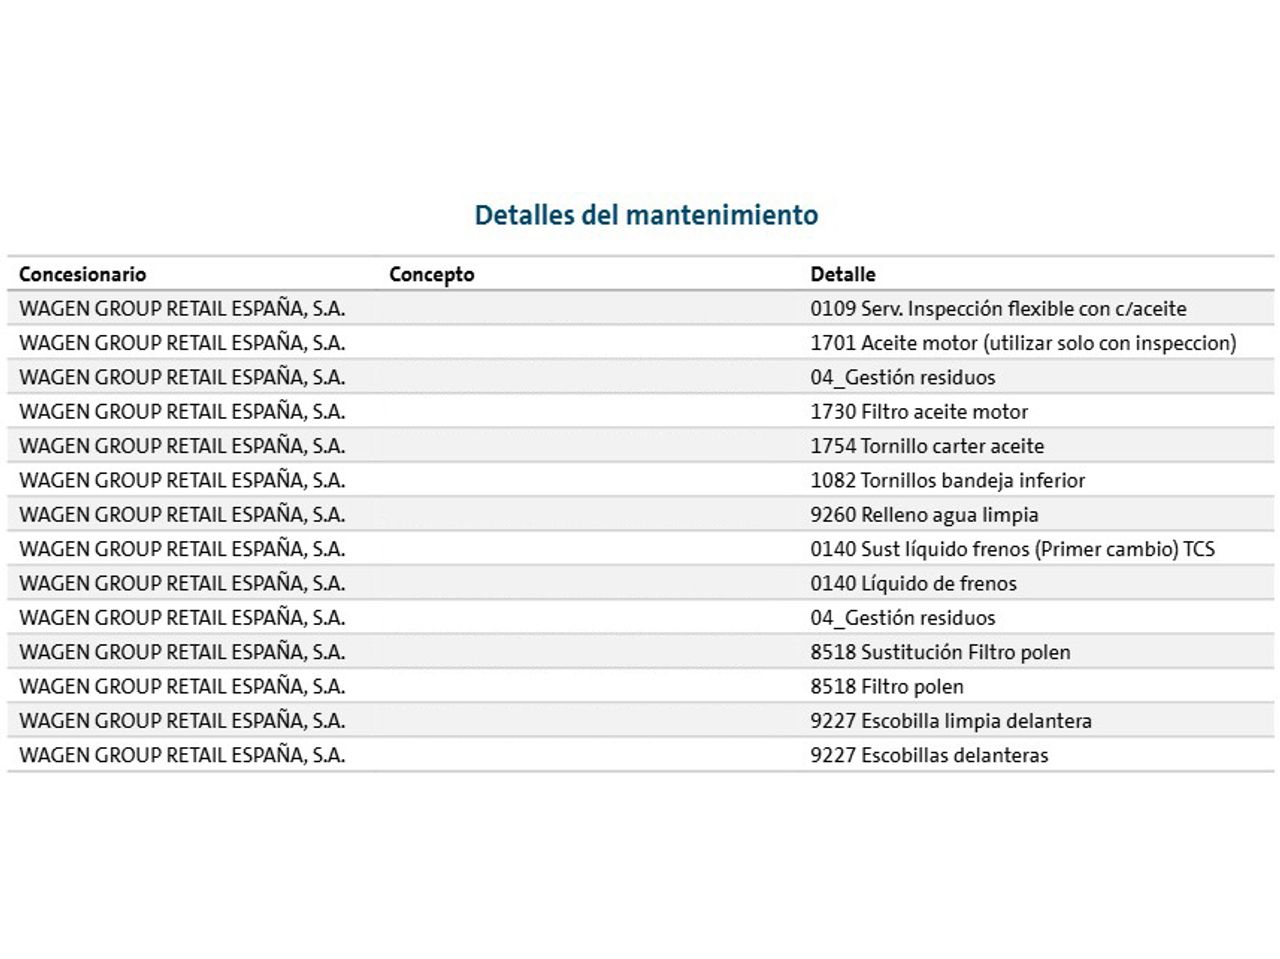
Task: Click the dealer name beside 9260 Relleno agua limpia
Action: pos(182,515)
